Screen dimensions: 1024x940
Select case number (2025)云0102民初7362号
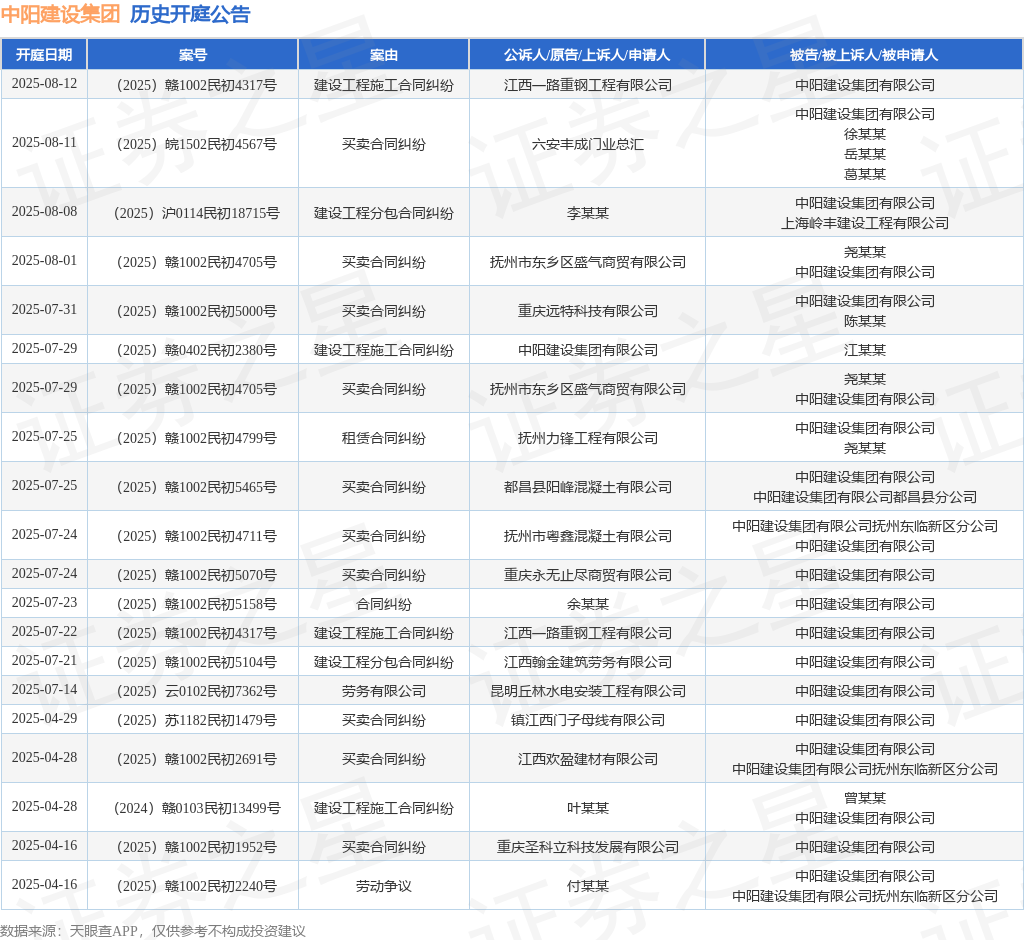195,691
